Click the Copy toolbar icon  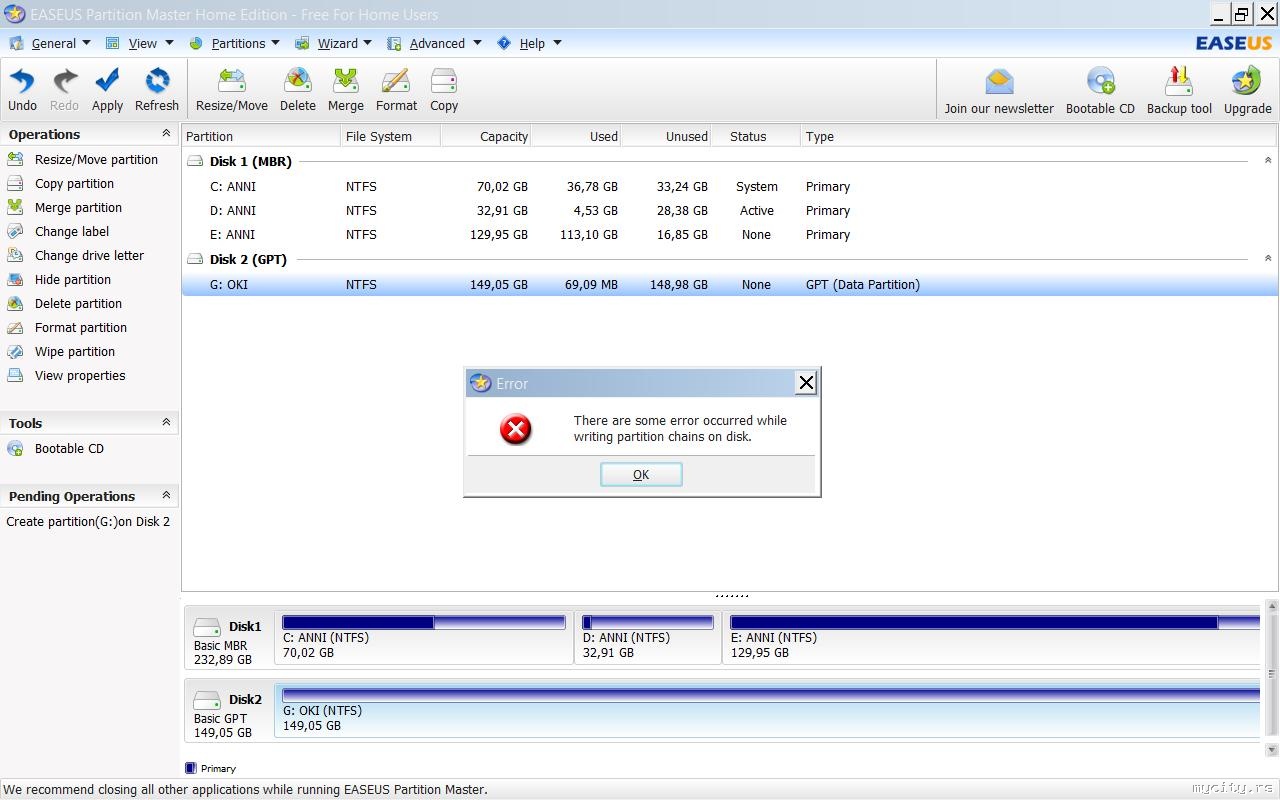[444, 90]
